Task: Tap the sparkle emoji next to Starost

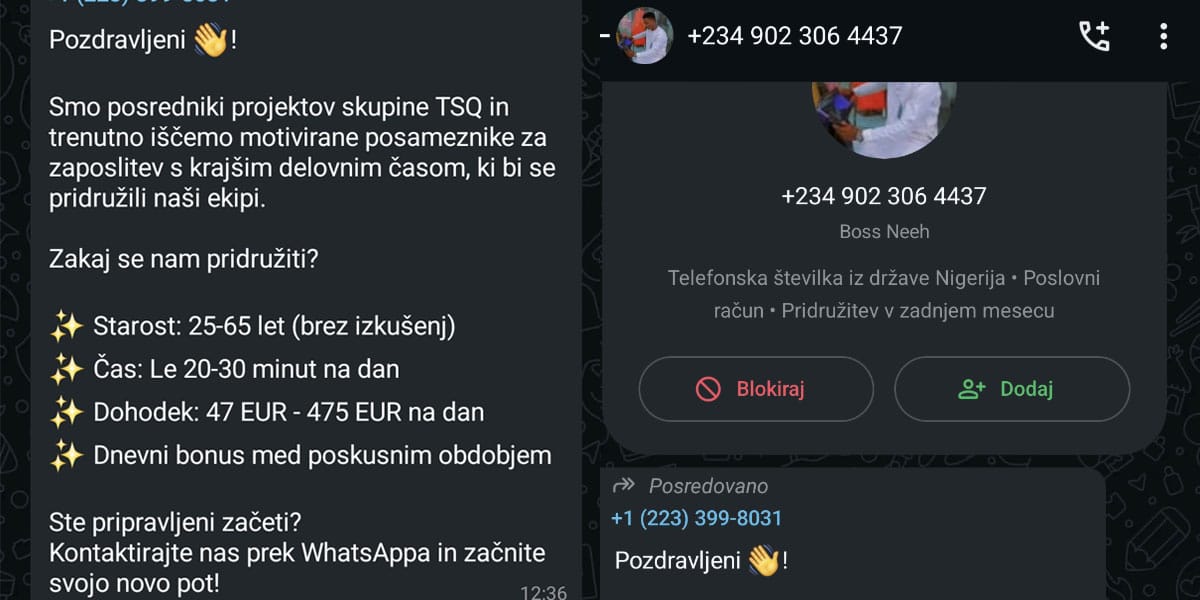Action: [x=66, y=326]
